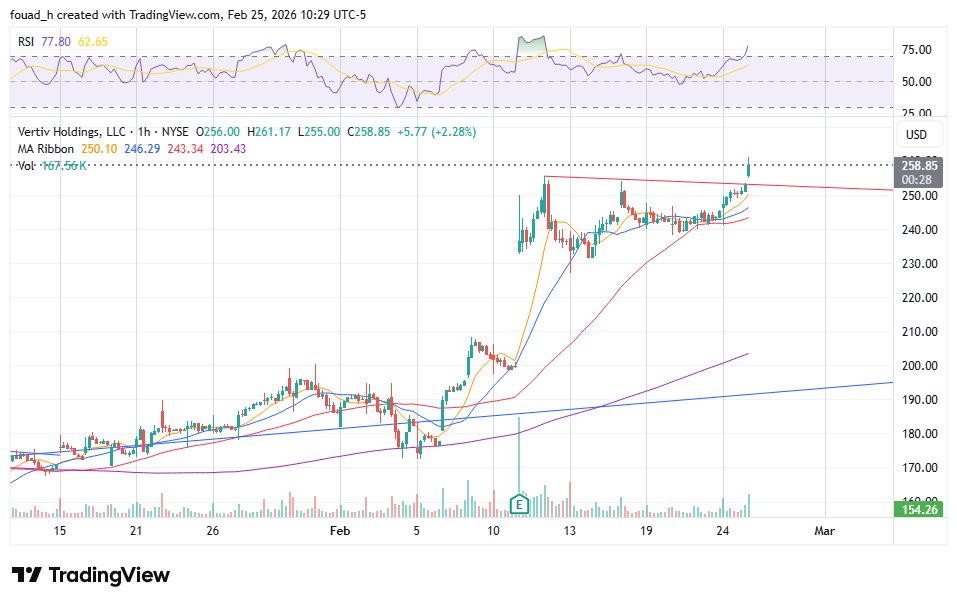Click the Mar label on the time axis
The height and width of the screenshot is (605, 957).
tap(824, 531)
